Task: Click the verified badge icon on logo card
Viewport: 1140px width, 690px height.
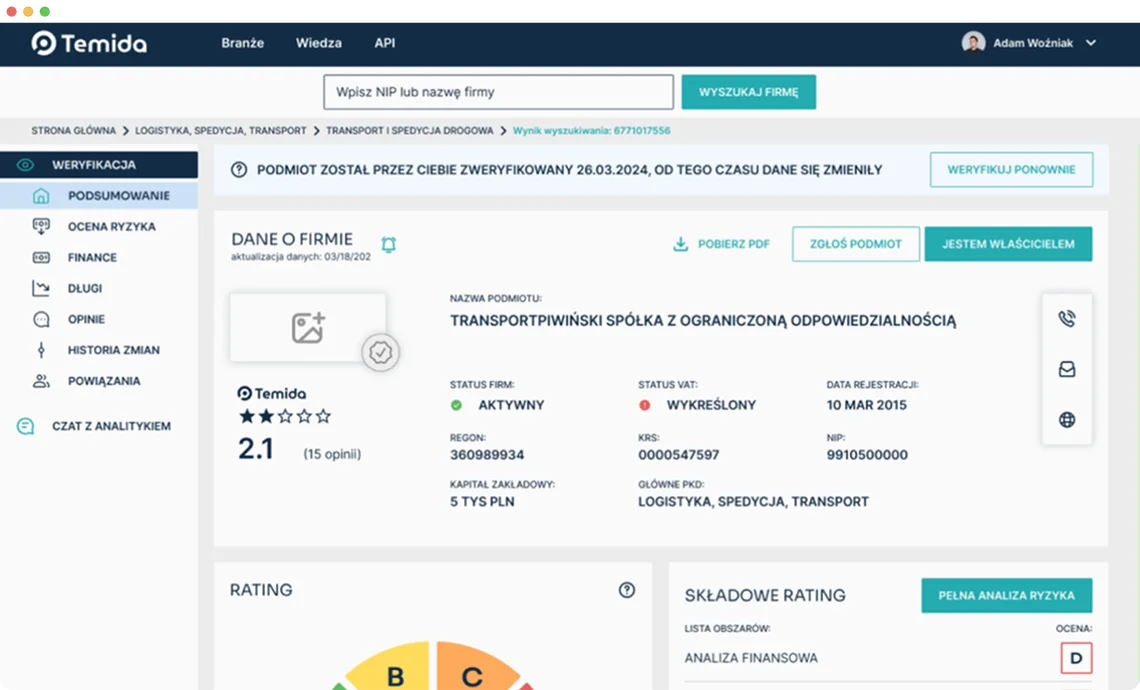Action: (x=380, y=353)
